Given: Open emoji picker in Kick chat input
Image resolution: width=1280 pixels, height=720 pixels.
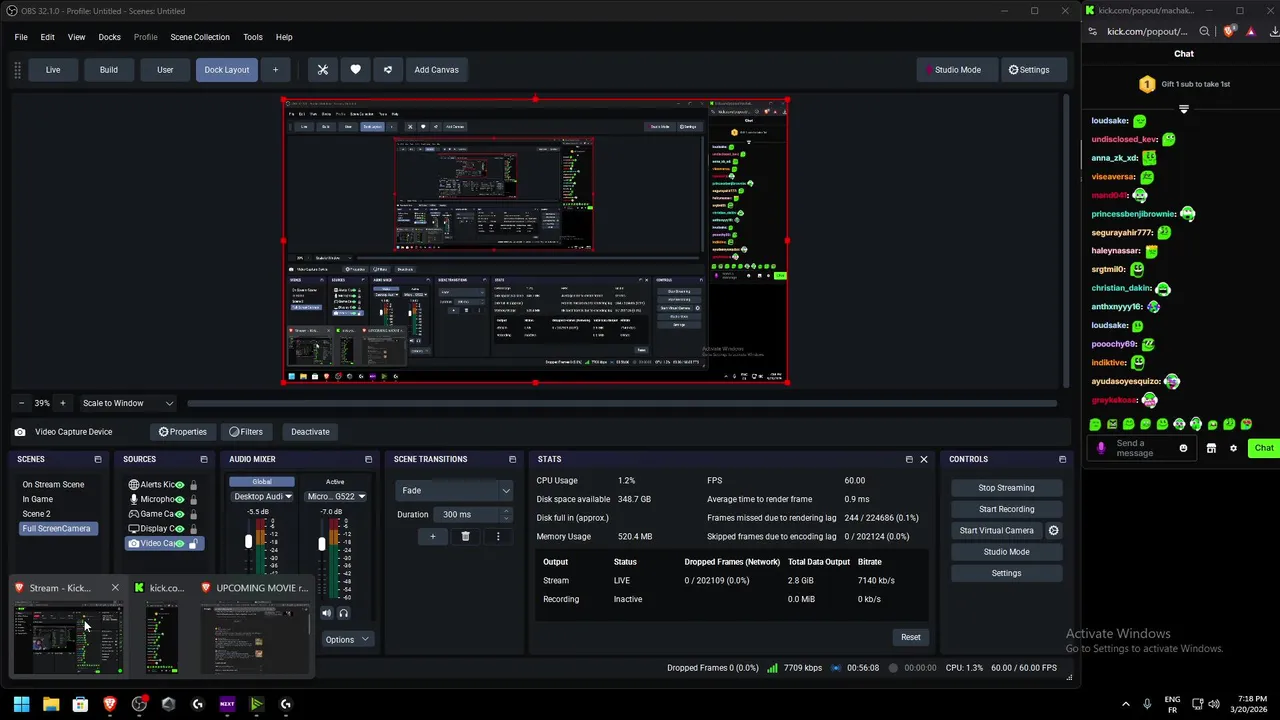Looking at the screenshot, I should point(1183,448).
